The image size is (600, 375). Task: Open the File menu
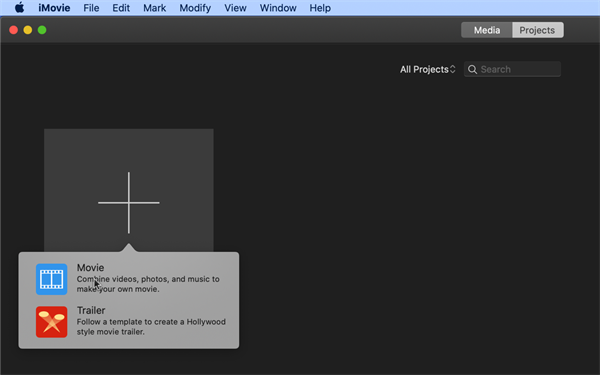point(91,8)
